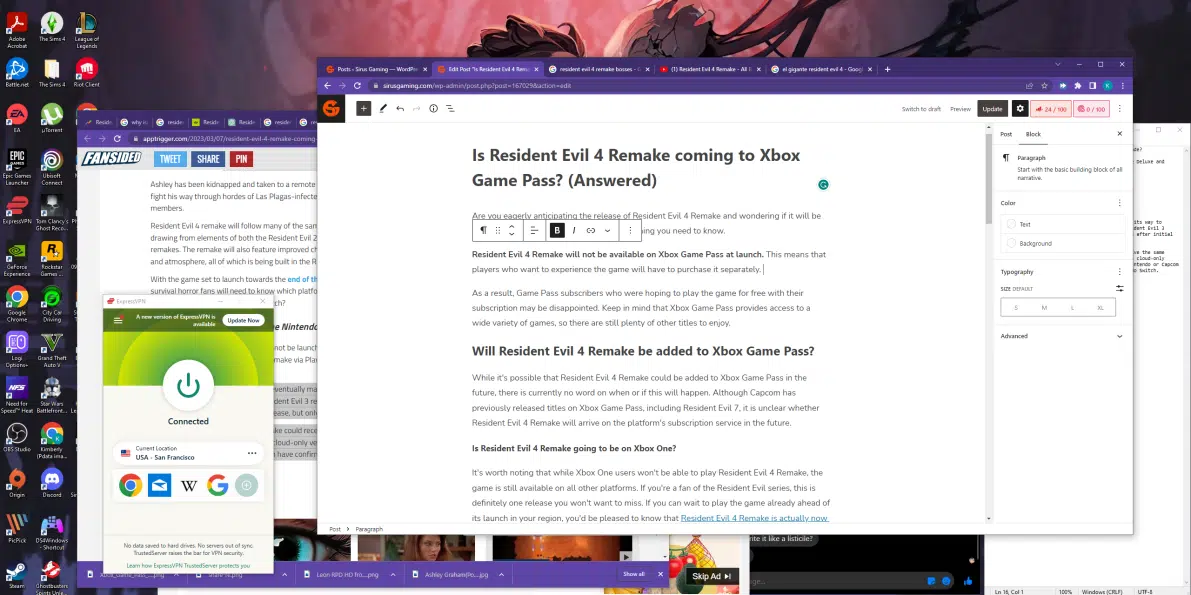Undo the last edit in the editor

(x=400, y=108)
